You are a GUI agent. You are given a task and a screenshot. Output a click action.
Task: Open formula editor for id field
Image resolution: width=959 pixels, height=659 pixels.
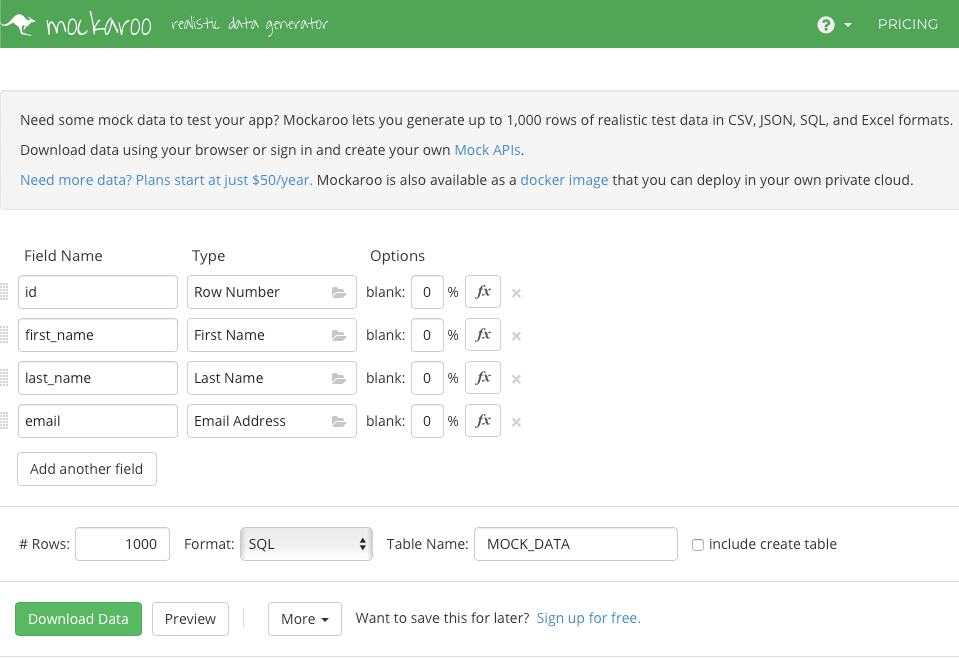tap(483, 292)
